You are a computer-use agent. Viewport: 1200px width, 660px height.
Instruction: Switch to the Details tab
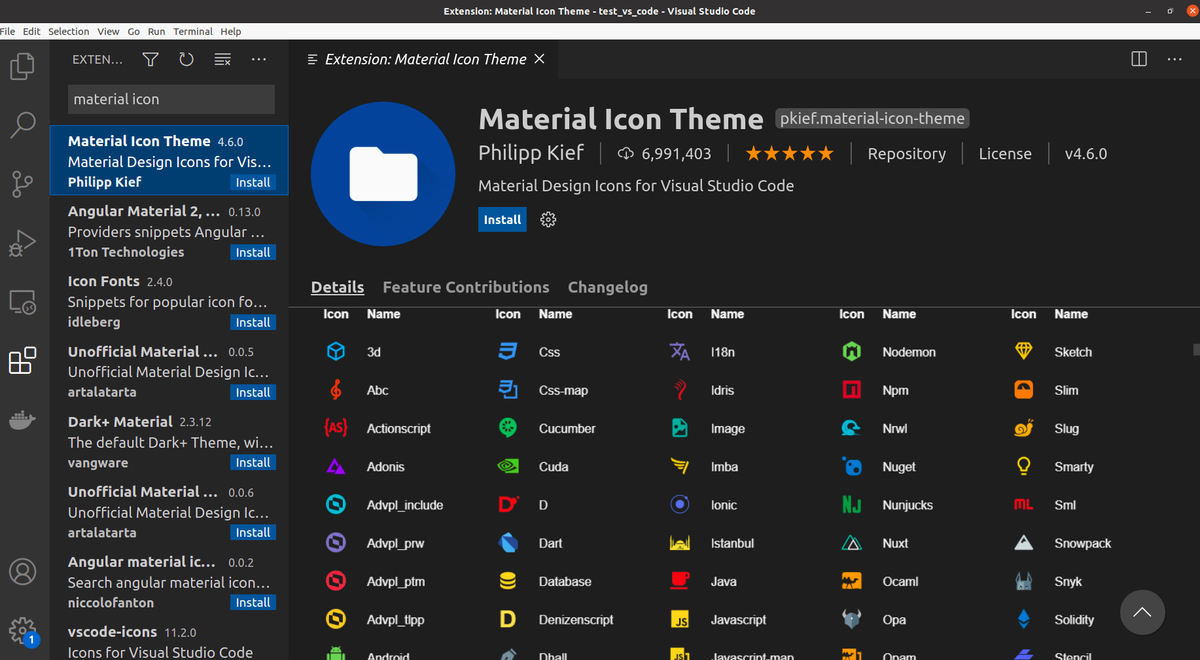(x=337, y=287)
